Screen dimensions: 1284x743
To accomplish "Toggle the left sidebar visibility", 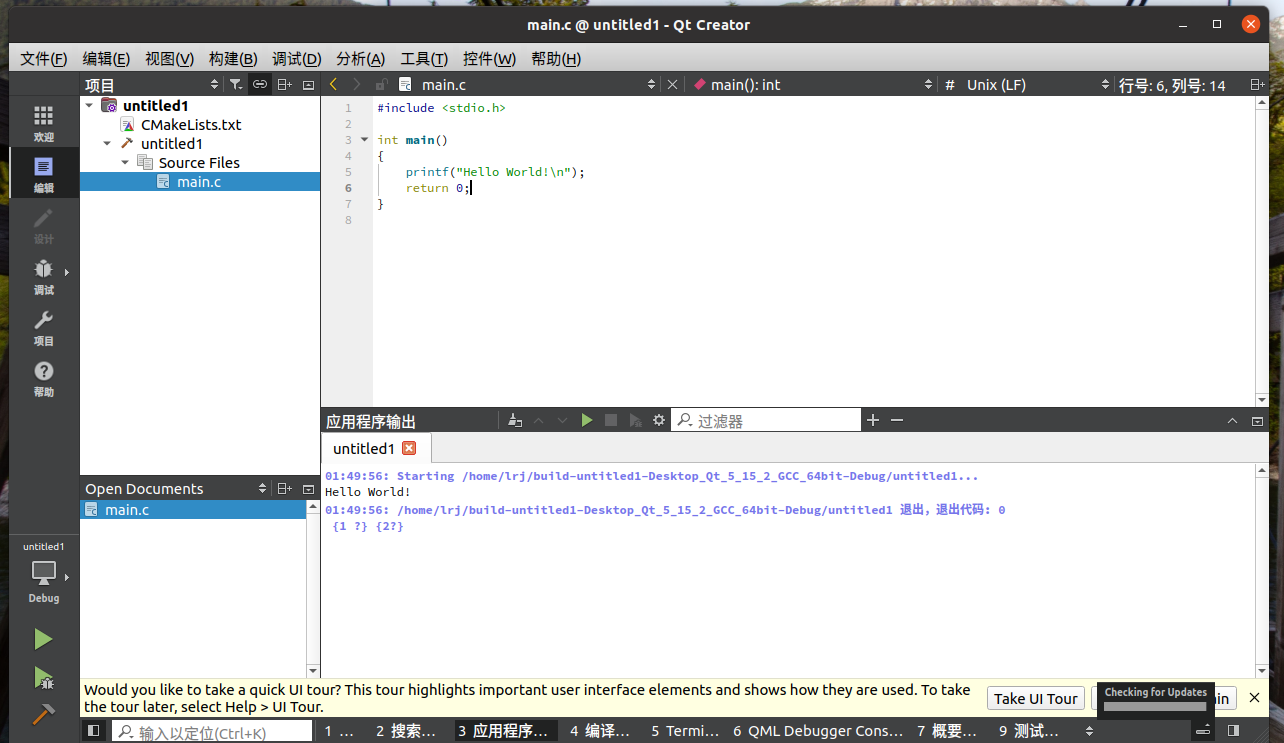I will [x=93, y=731].
